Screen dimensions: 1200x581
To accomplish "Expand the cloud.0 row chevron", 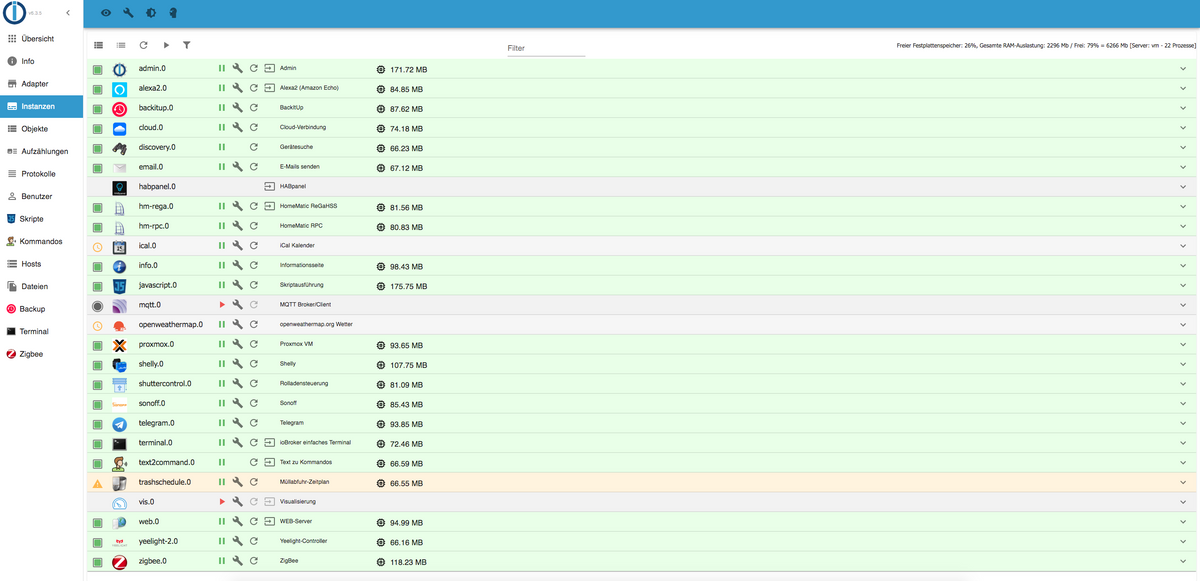I will tap(1182, 127).
